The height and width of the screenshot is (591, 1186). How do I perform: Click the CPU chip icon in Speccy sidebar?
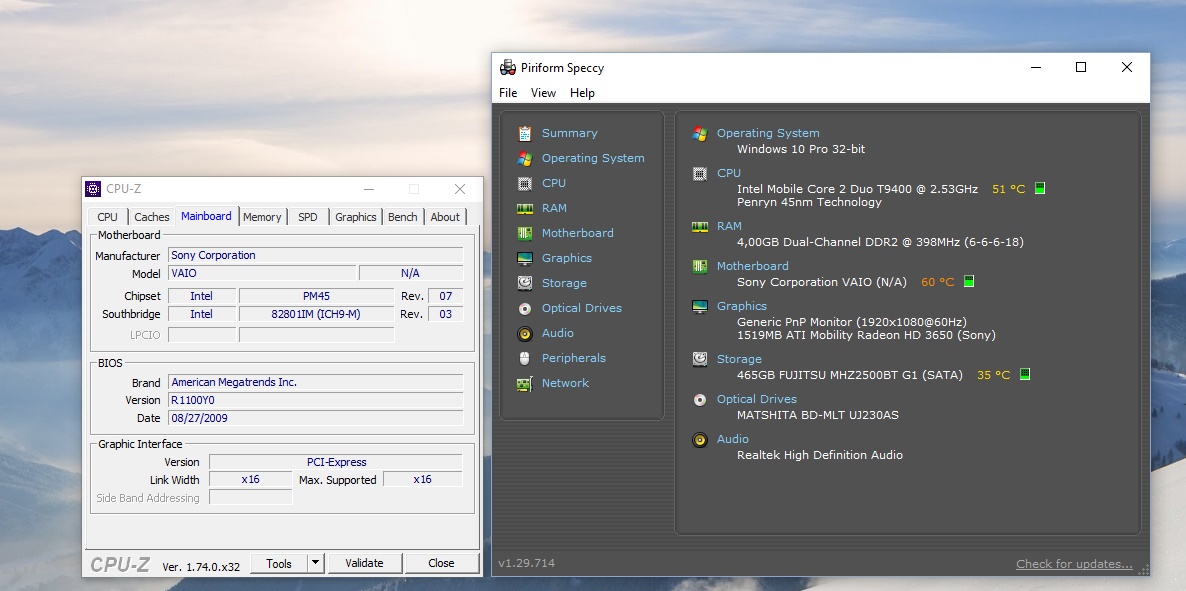point(525,183)
